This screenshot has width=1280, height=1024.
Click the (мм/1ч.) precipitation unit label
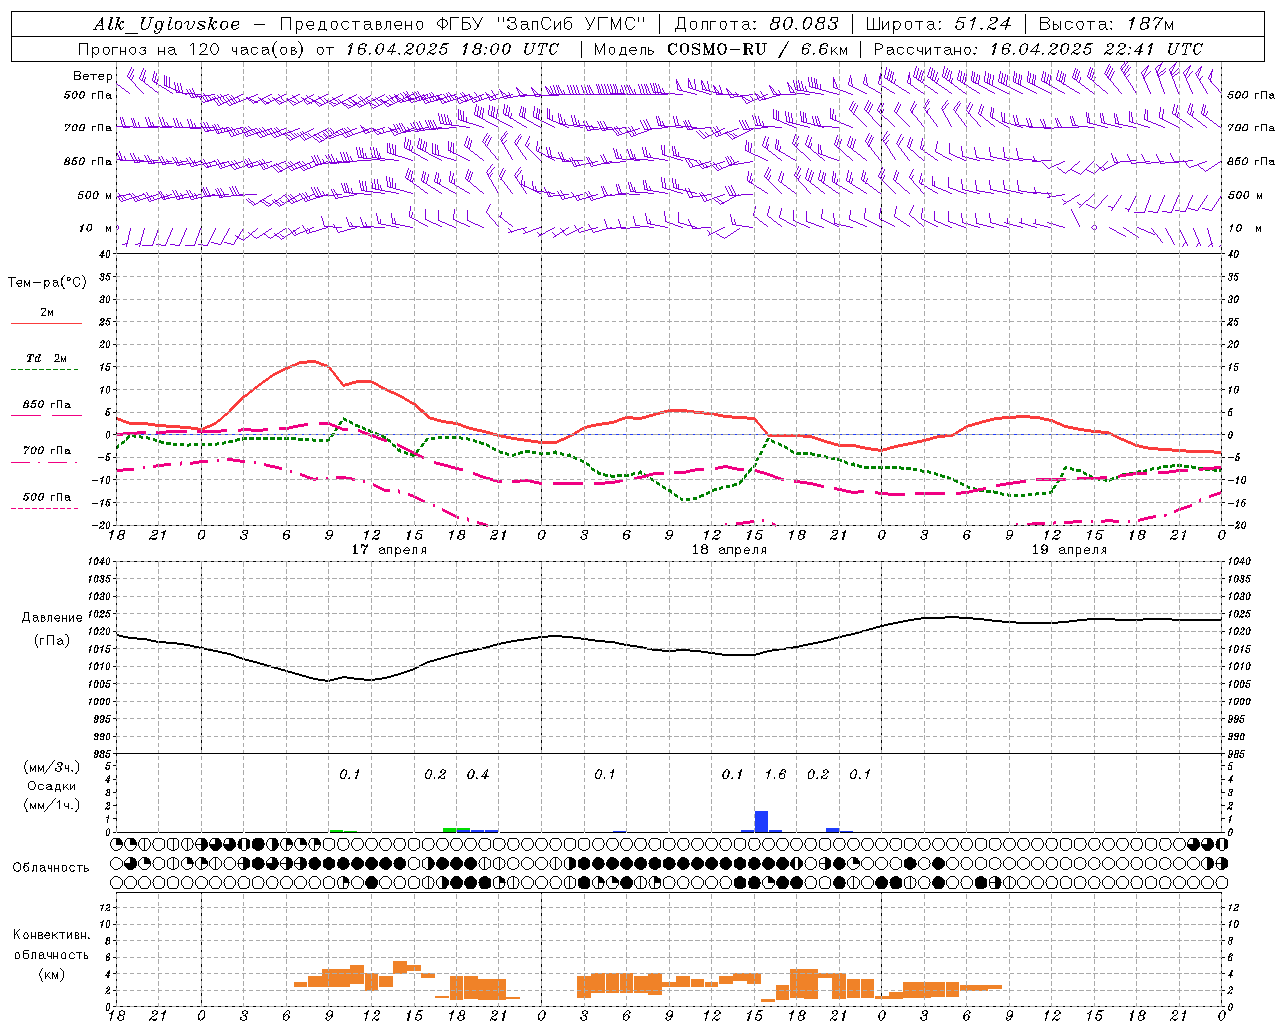click(51, 805)
